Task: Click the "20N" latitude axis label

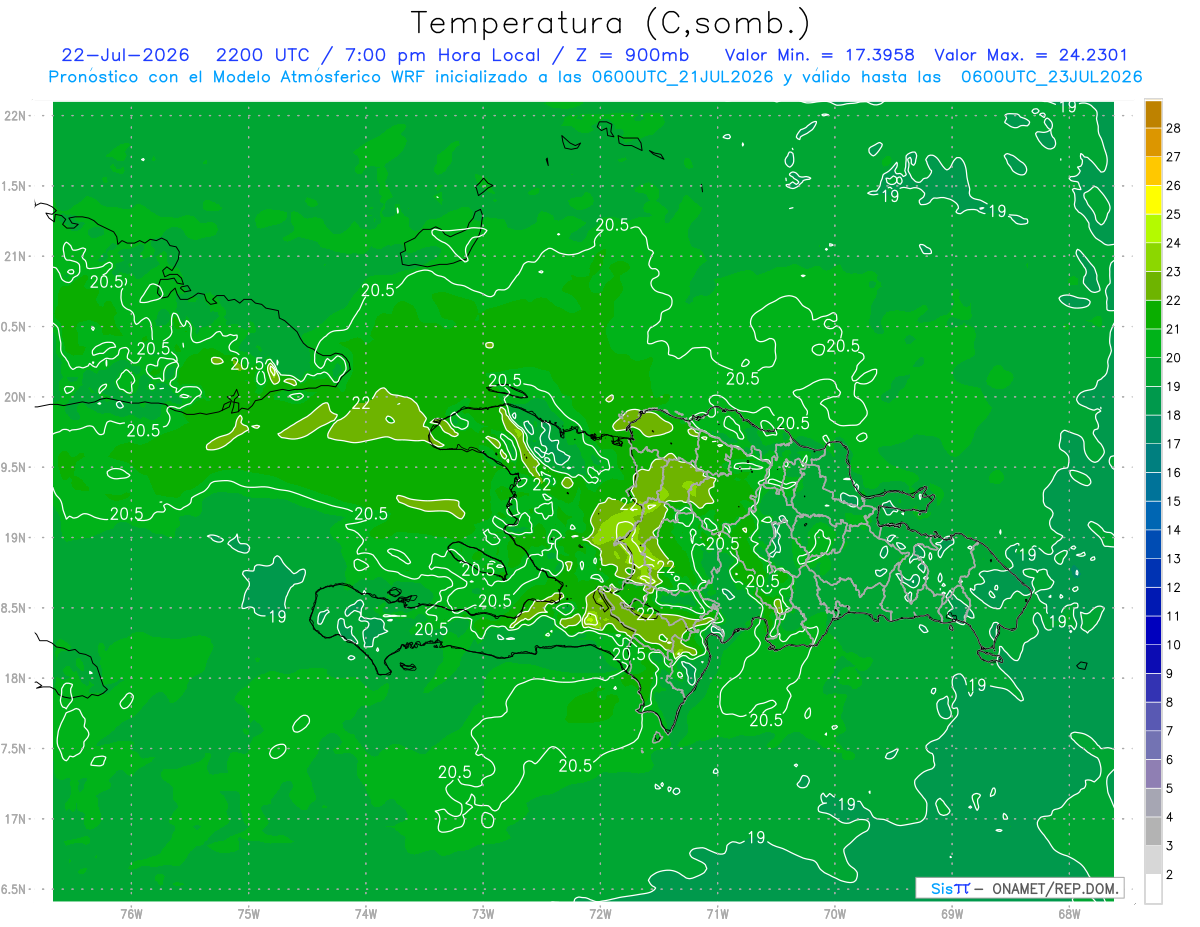Action: pyautogui.click(x=16, y=397)
